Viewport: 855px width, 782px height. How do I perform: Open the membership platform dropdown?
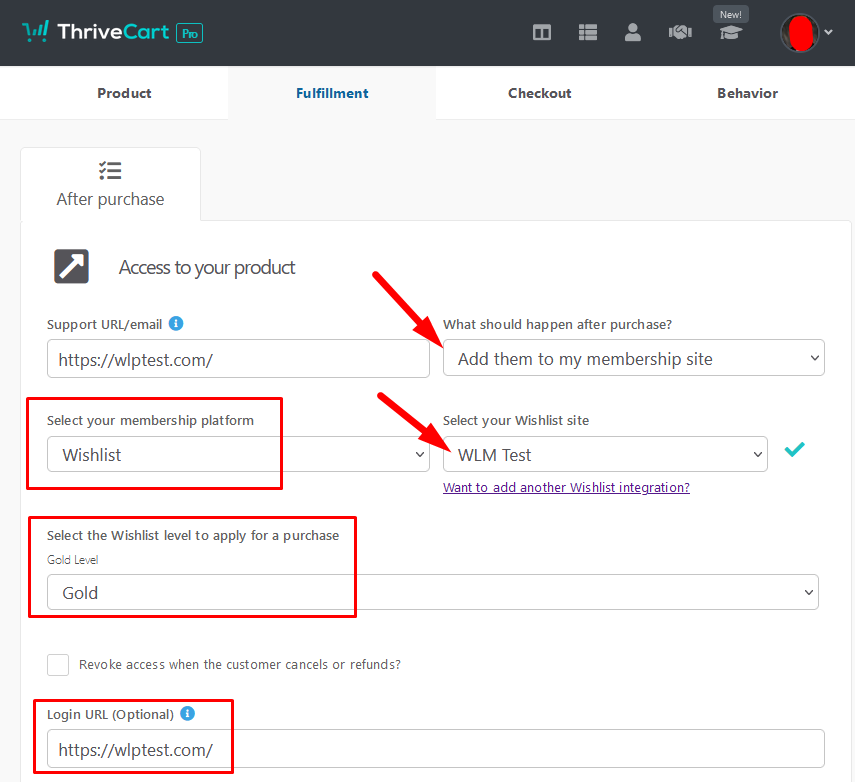click(238, 454)
